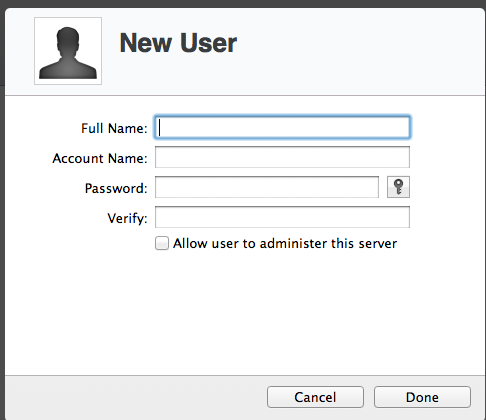Viewport: 486px width, 420px height.
Task: Open the password assistant key icon
Action: (398, 187)
